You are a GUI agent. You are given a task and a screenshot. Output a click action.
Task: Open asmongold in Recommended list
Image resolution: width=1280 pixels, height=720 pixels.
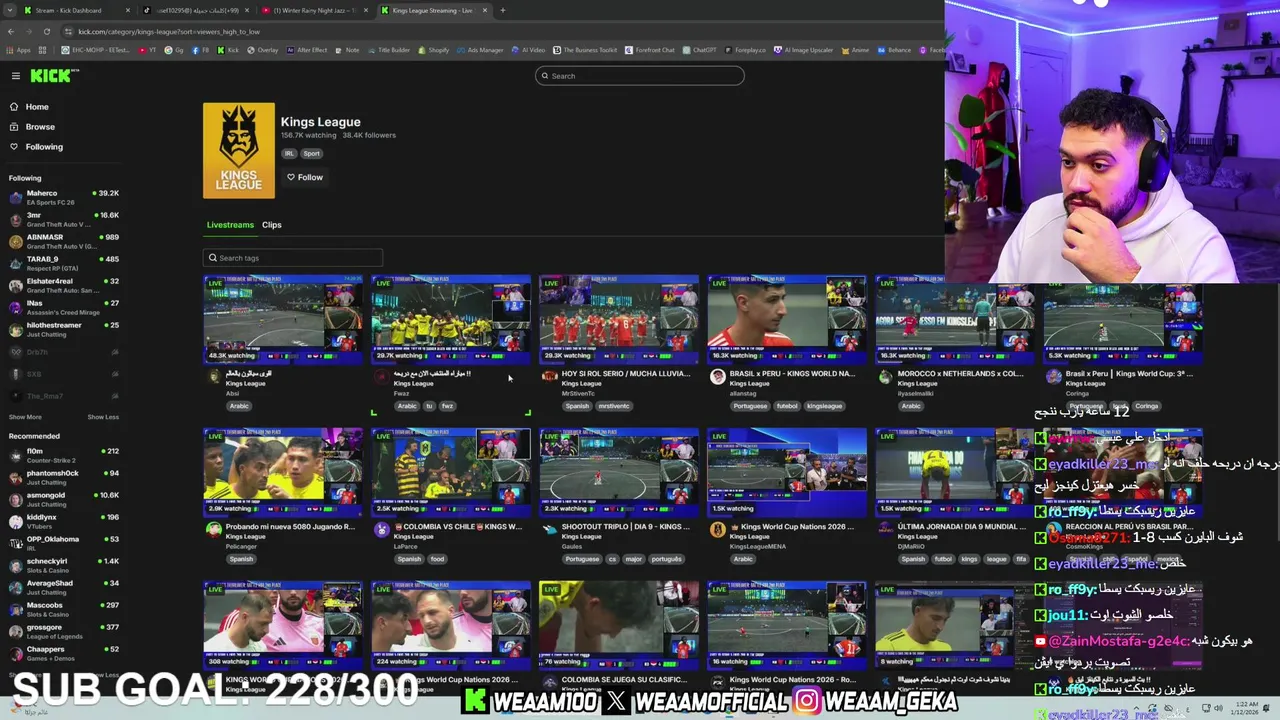(x=62, y=499)
